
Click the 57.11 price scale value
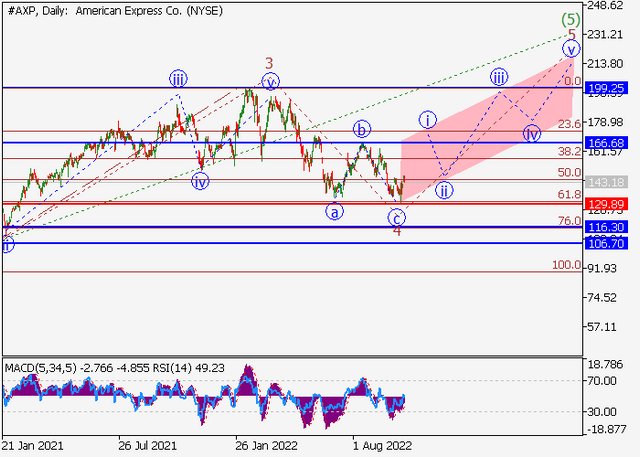coord(602,327)
